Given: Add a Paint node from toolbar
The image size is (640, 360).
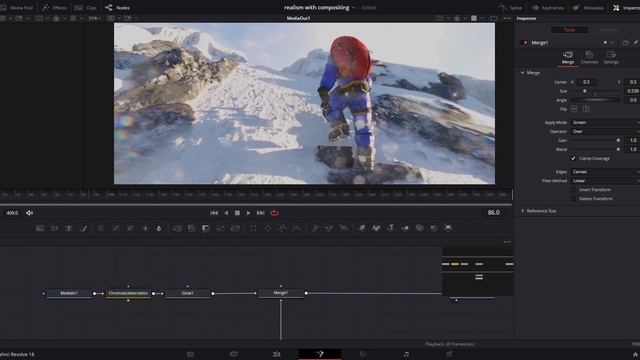Looking at the screenshot, I should (x=84, y=228).
